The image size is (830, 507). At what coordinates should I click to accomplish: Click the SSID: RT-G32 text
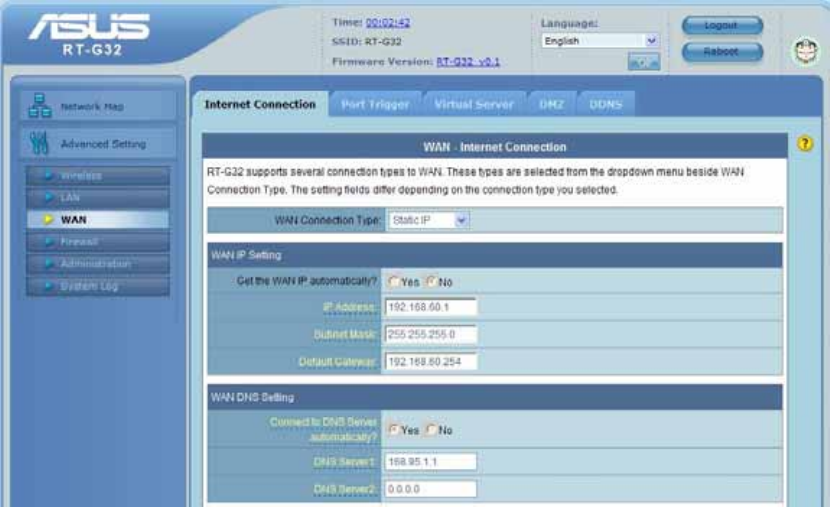[366, 41]
